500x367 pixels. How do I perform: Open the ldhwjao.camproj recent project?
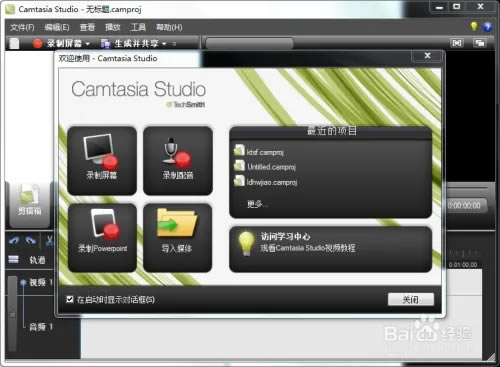point(266,181)
